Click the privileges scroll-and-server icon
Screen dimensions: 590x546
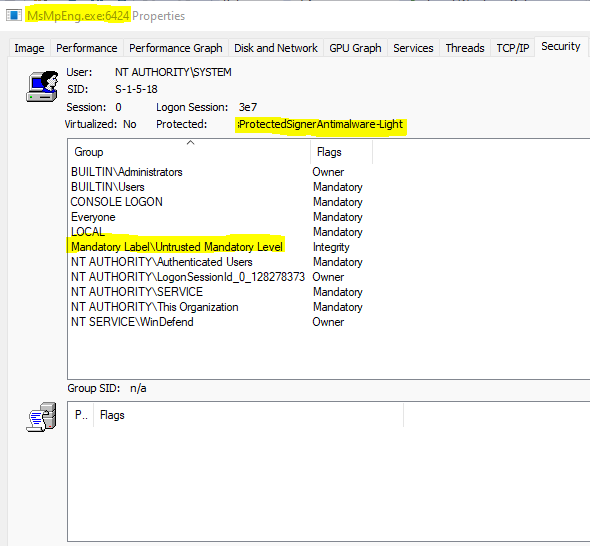tap(42, 417)
